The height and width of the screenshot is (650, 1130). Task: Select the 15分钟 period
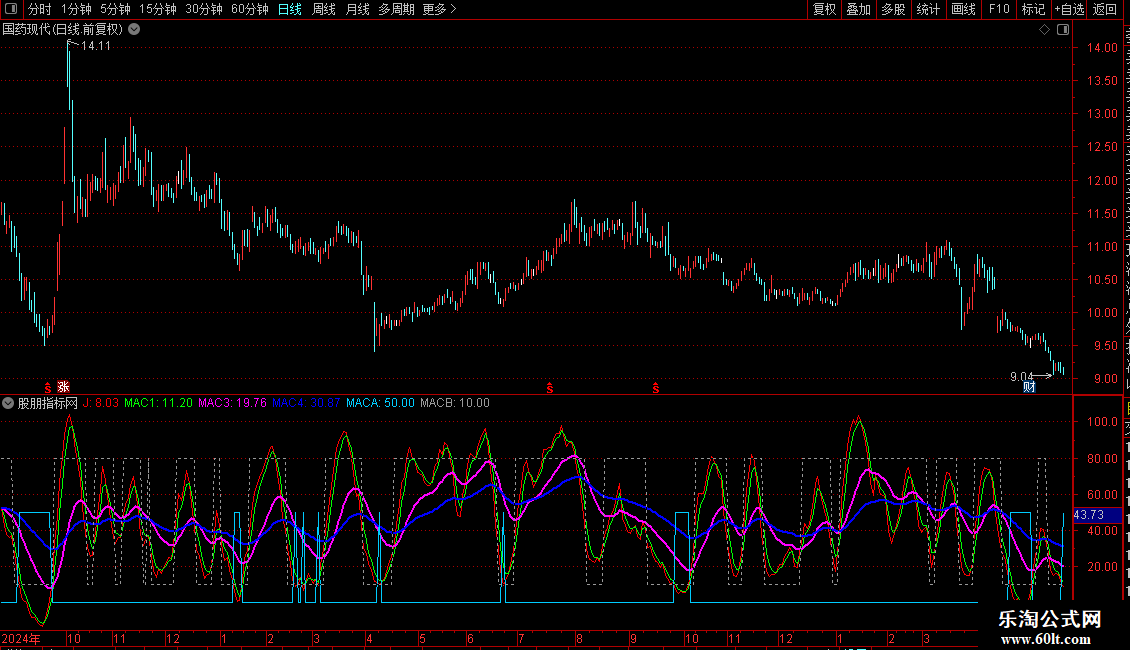tap(157, 9)
